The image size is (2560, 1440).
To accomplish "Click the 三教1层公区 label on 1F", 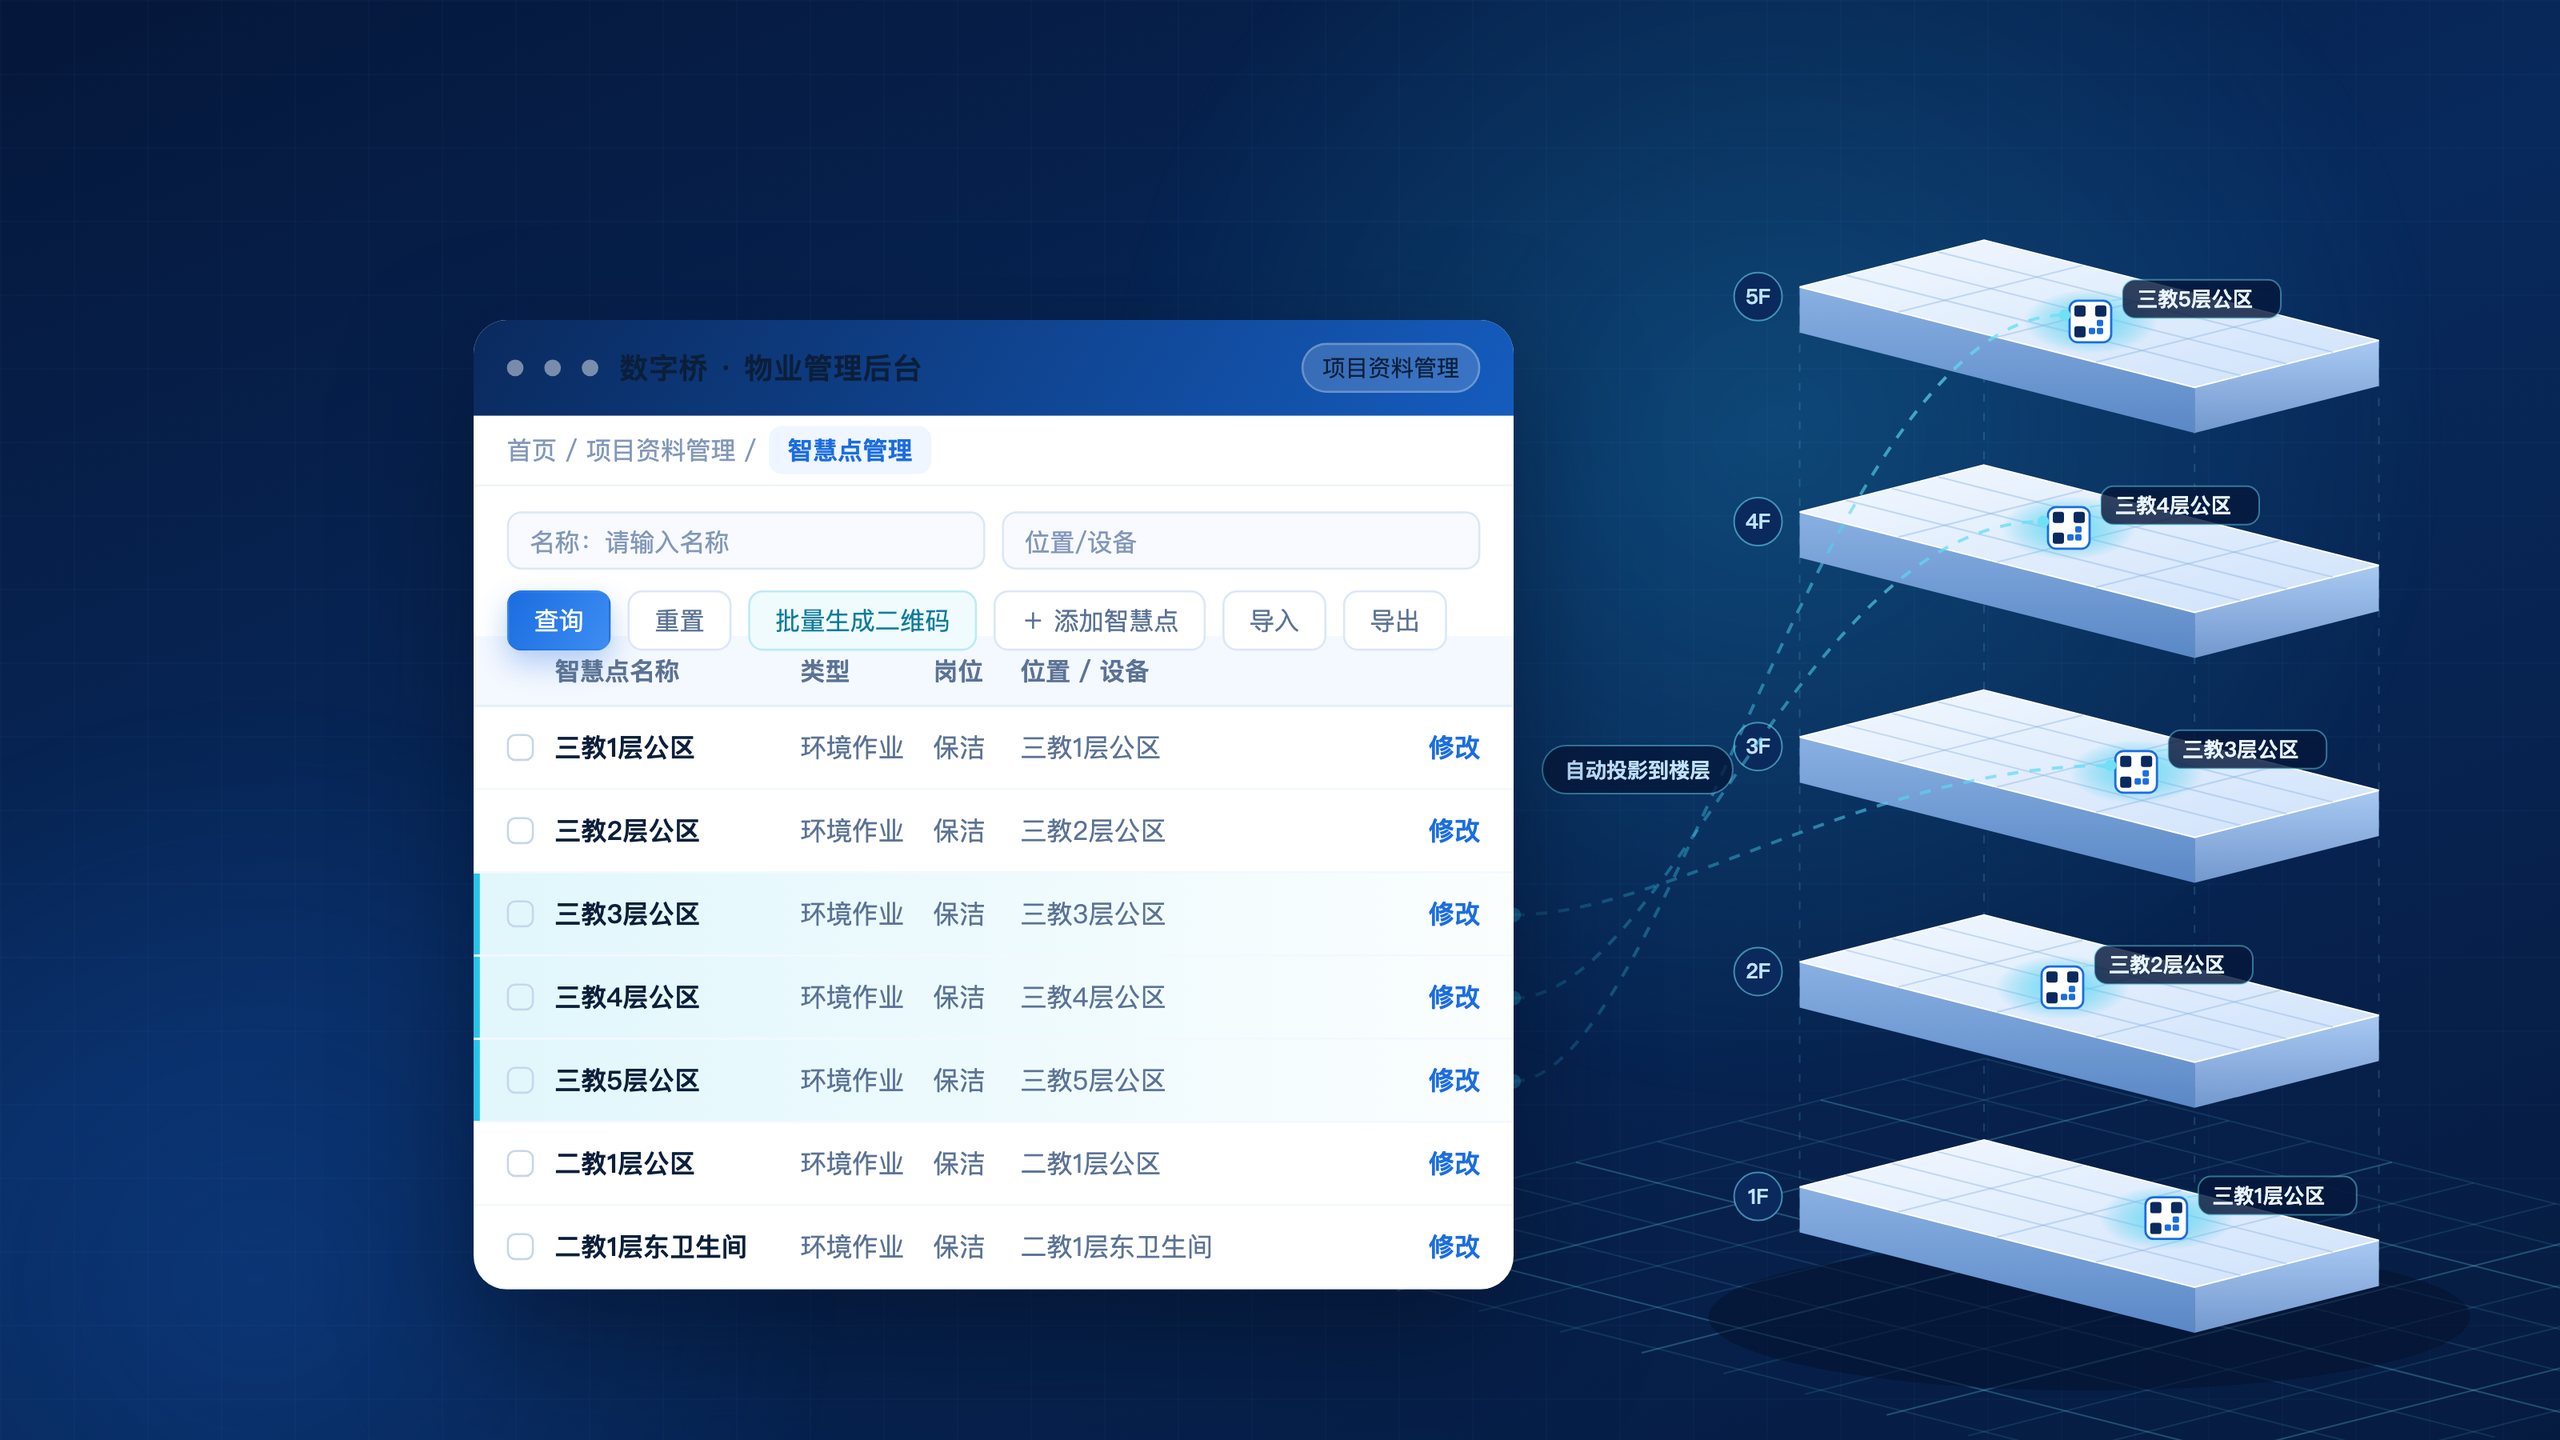I will click(x=2276, y=1195).
